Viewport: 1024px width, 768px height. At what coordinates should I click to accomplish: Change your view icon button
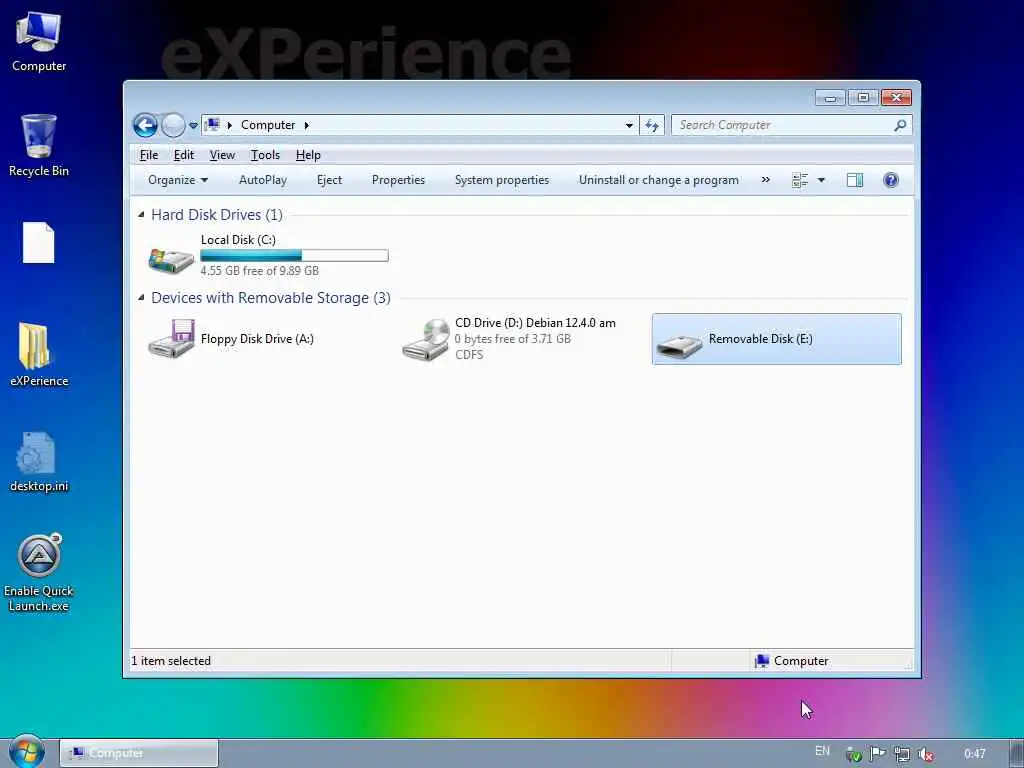click(x=799, y=180)
